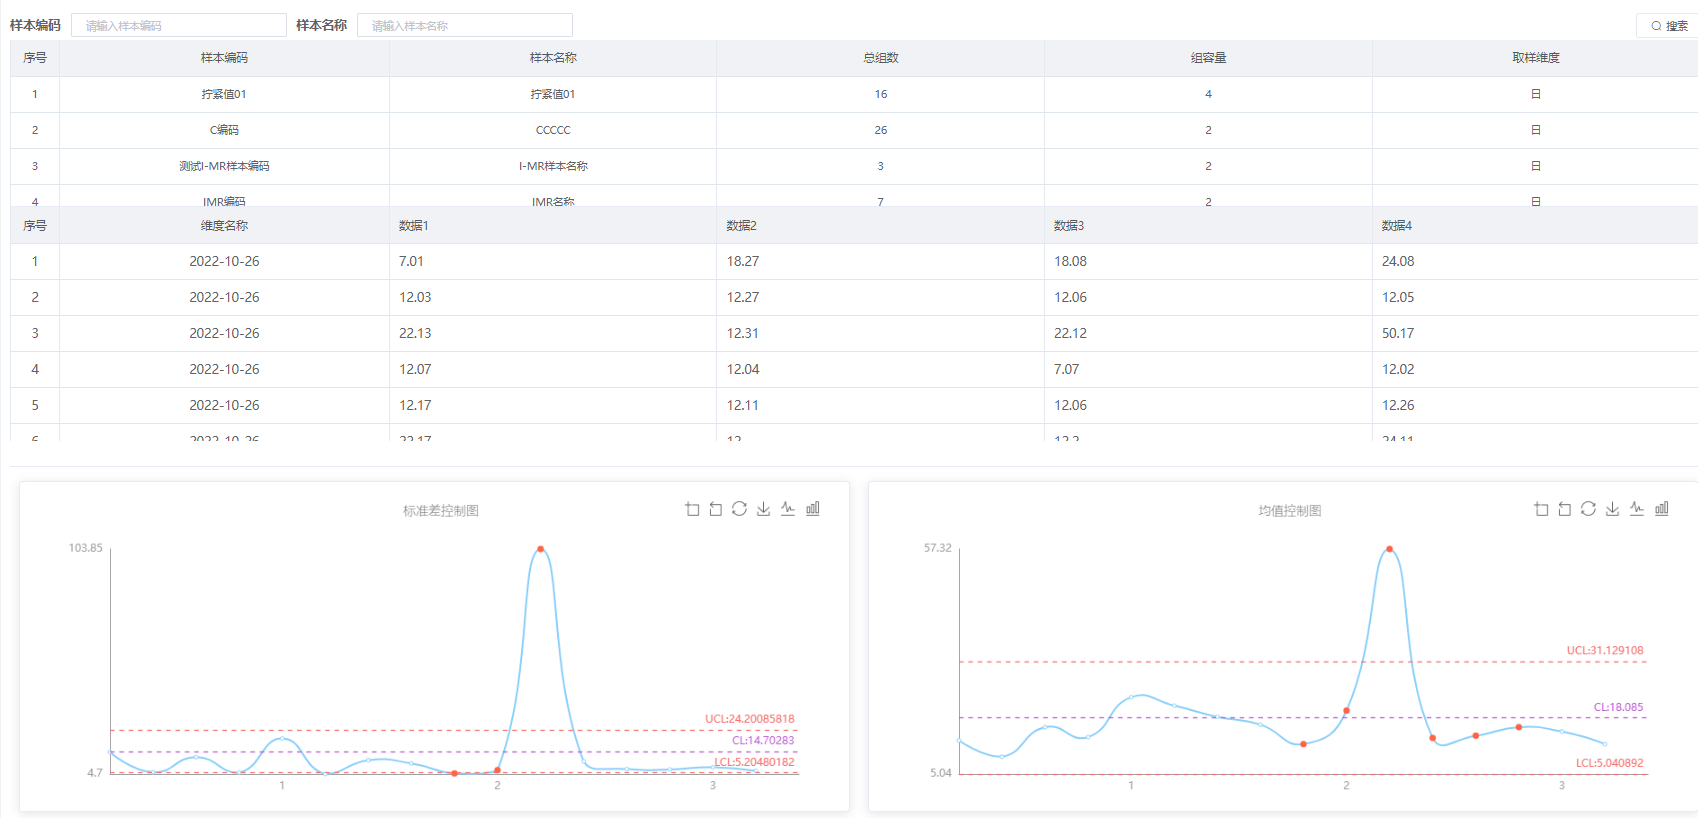Focus the 样本名称 input field

465,26
